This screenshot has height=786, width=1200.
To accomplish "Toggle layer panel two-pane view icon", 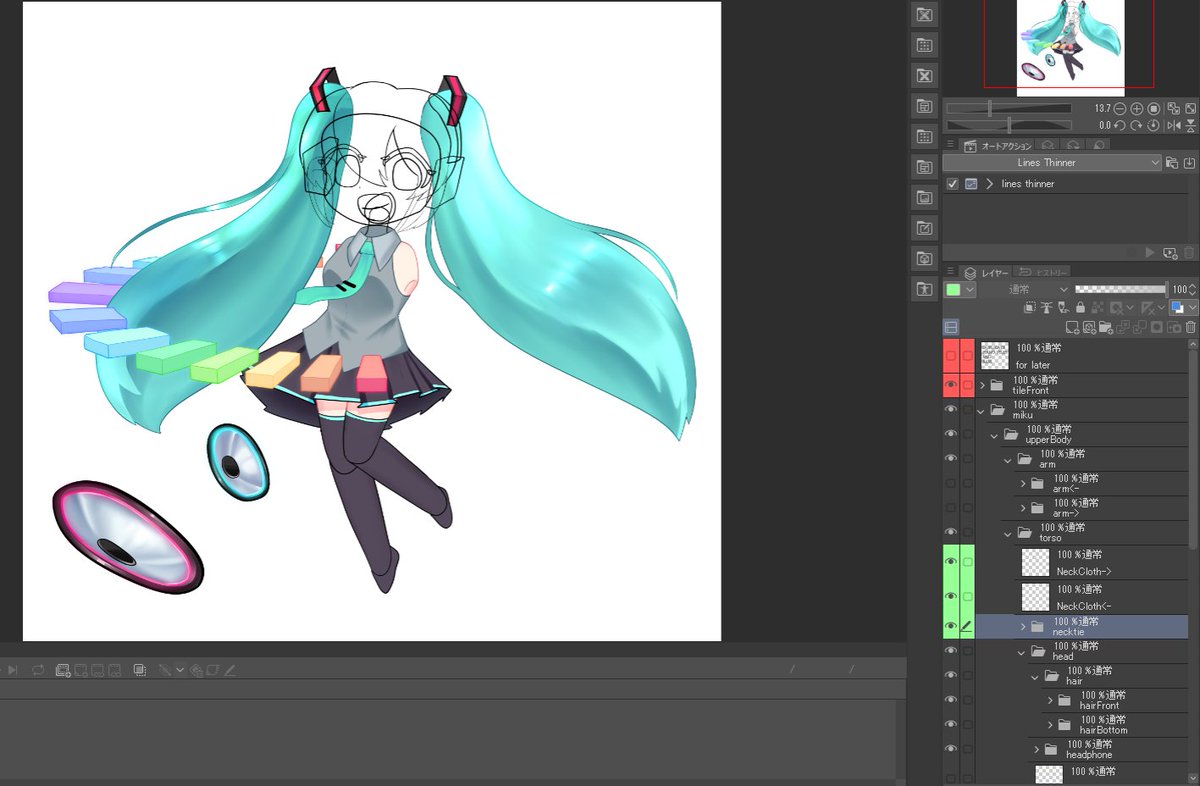I will pos(951,327).
